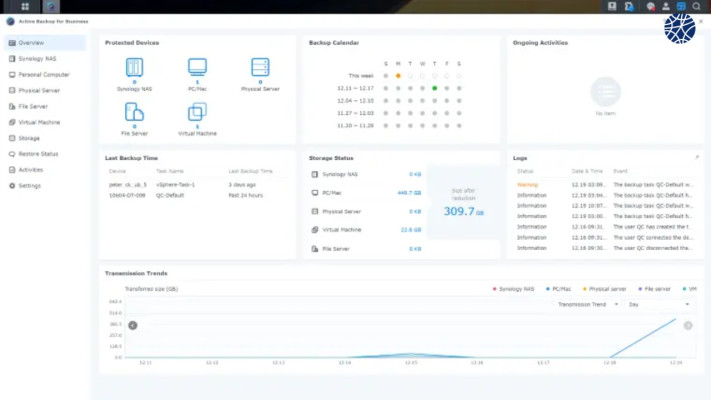Click log entry 'The user QC has created'

605,227
